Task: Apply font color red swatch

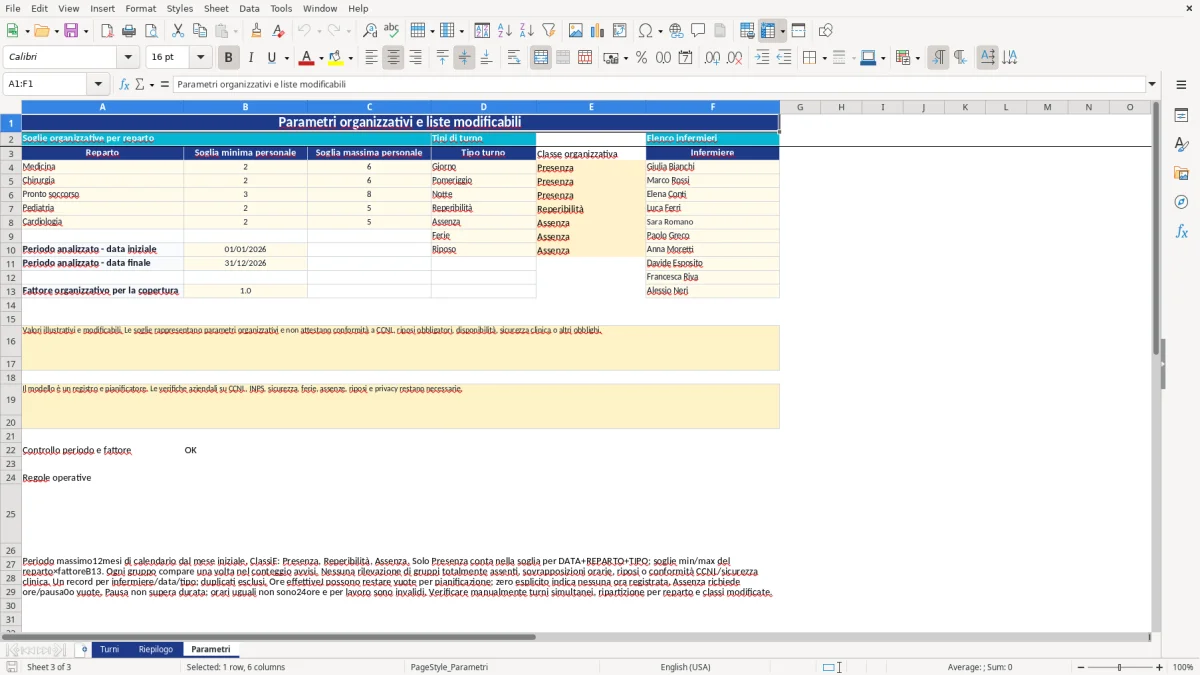Action: click(307, 58)
